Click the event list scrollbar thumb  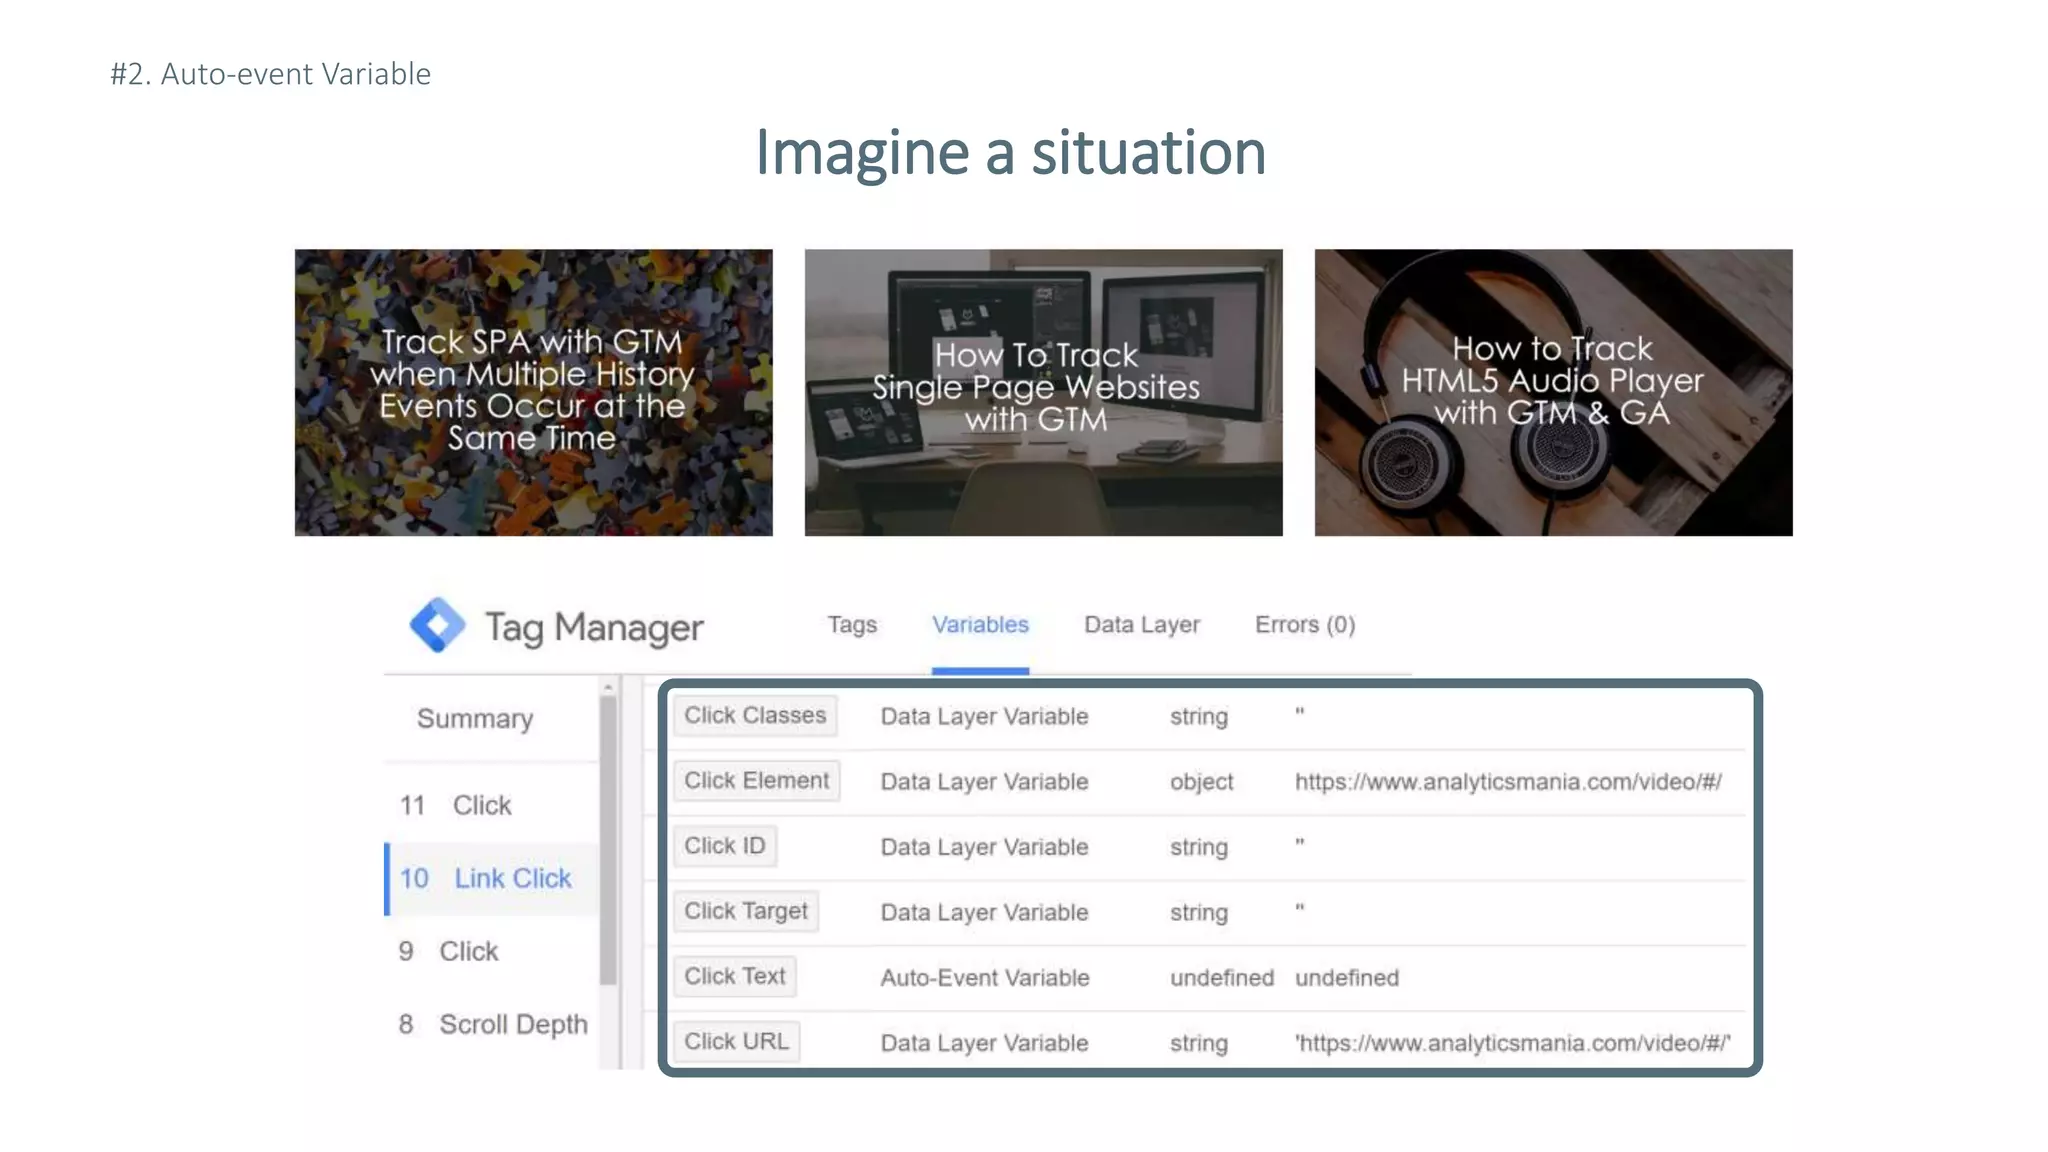point(608,840)
